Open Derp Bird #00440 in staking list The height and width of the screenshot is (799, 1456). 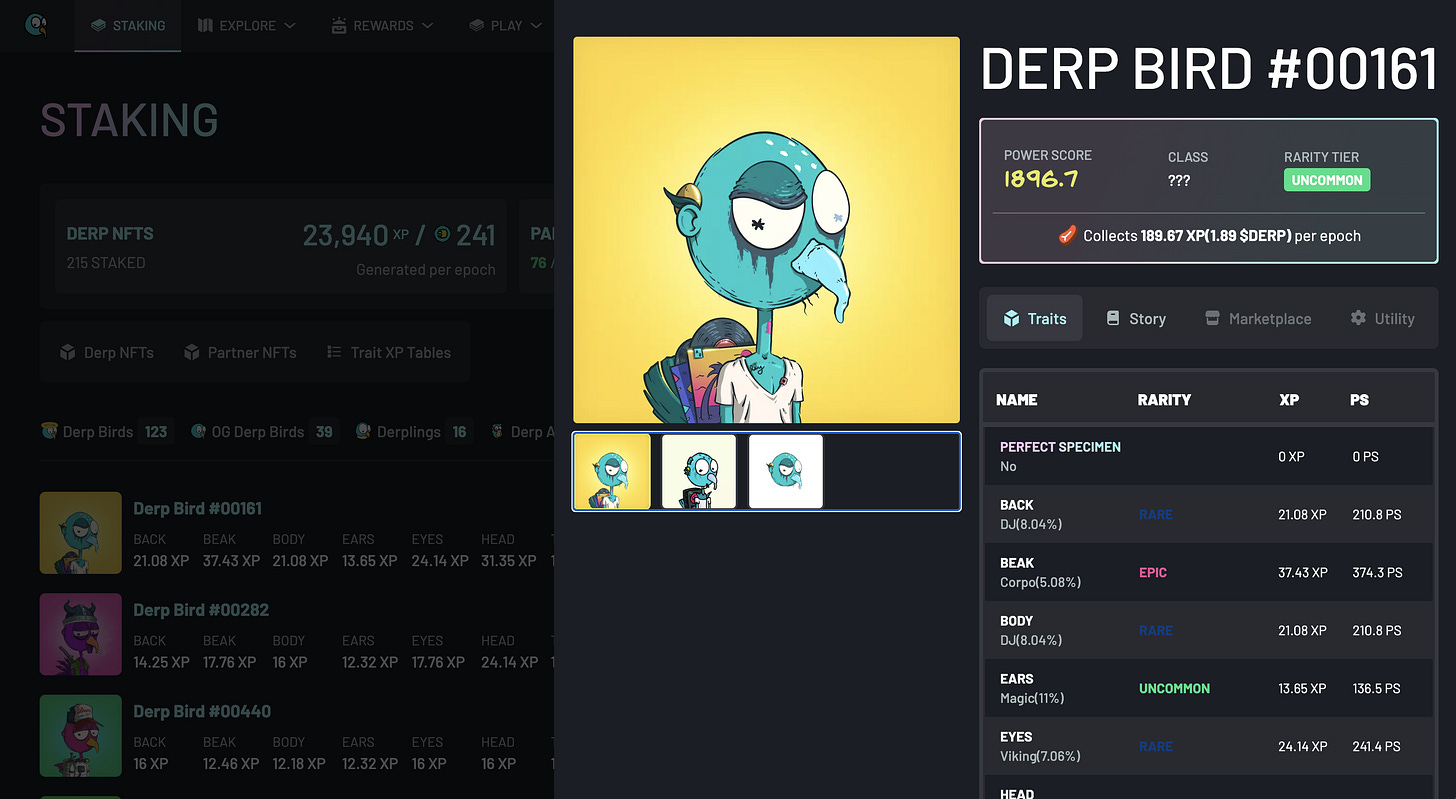(x=202, y=712)
